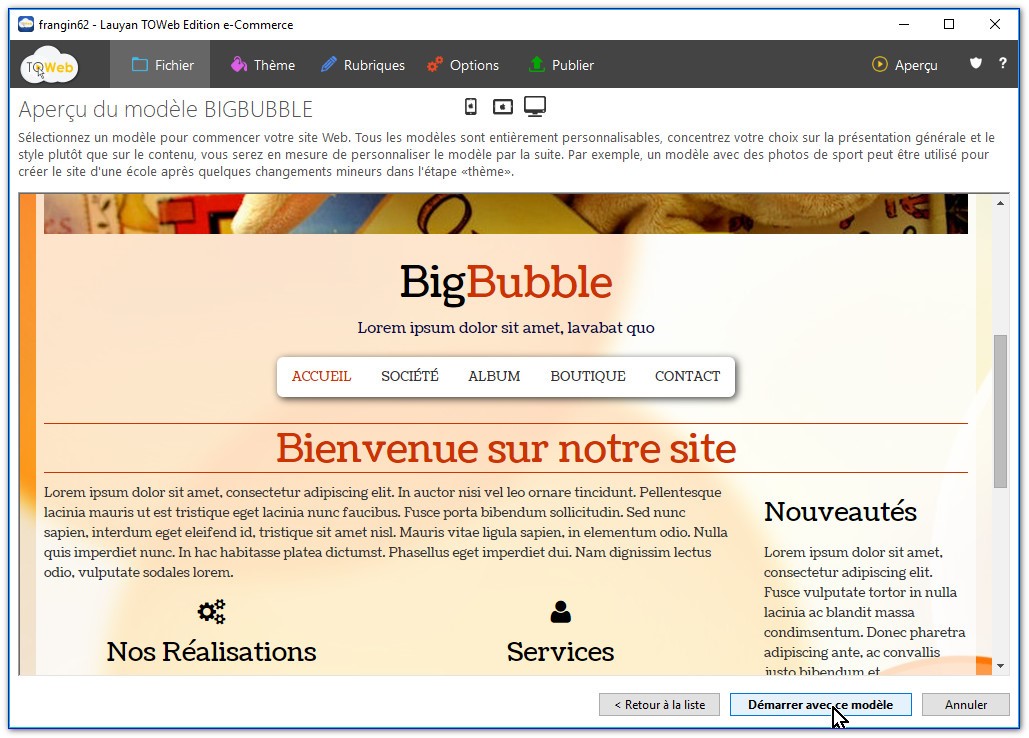1029x738 pixels.
Task: Open the Fichier menu
Action: pos(164,65)
